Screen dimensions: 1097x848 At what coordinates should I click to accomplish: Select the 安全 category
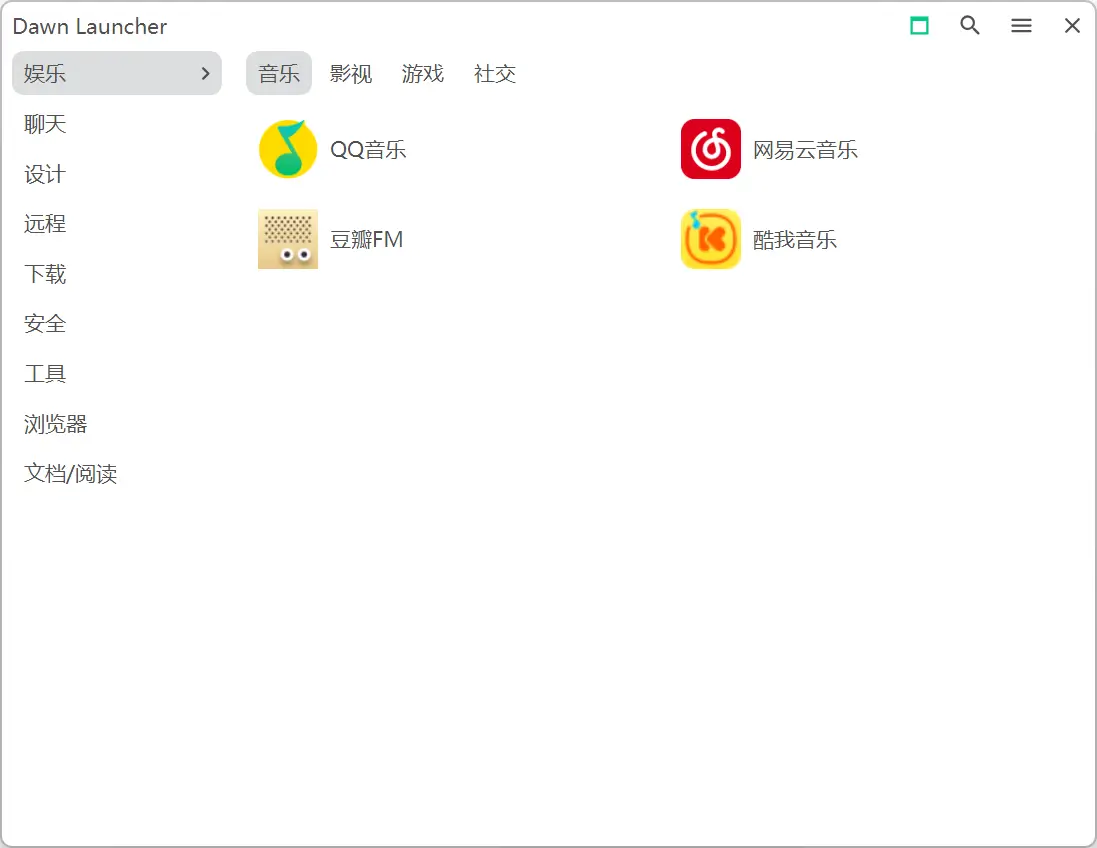[45, 324]
